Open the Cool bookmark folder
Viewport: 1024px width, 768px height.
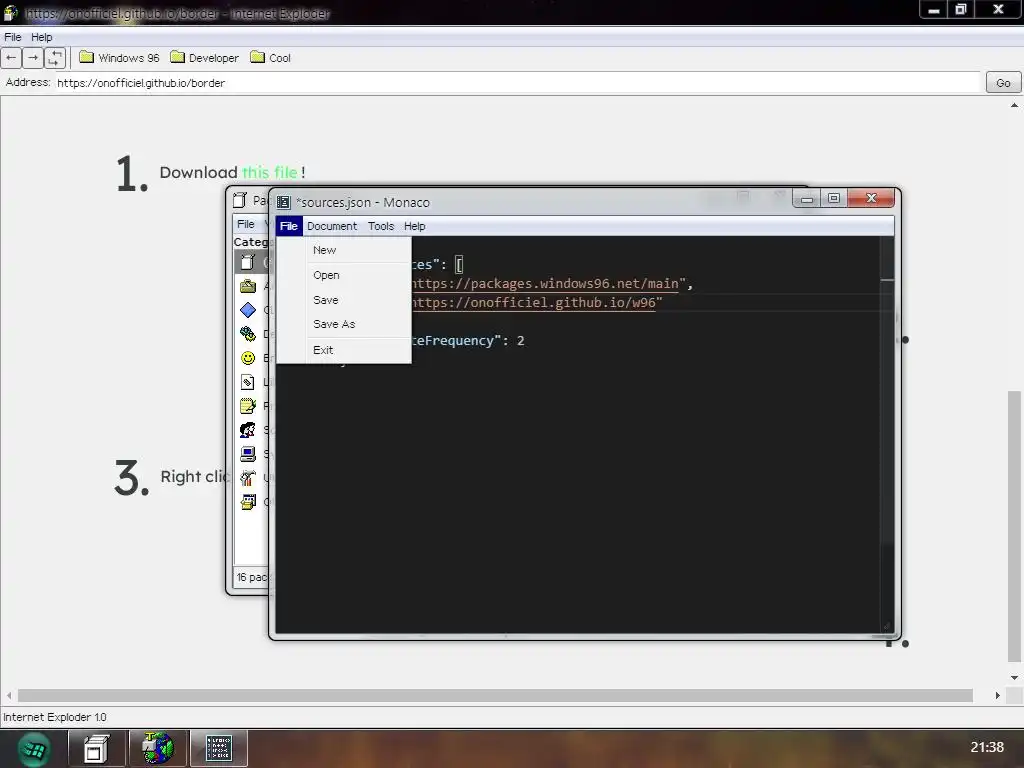click(x=270, y=57)
